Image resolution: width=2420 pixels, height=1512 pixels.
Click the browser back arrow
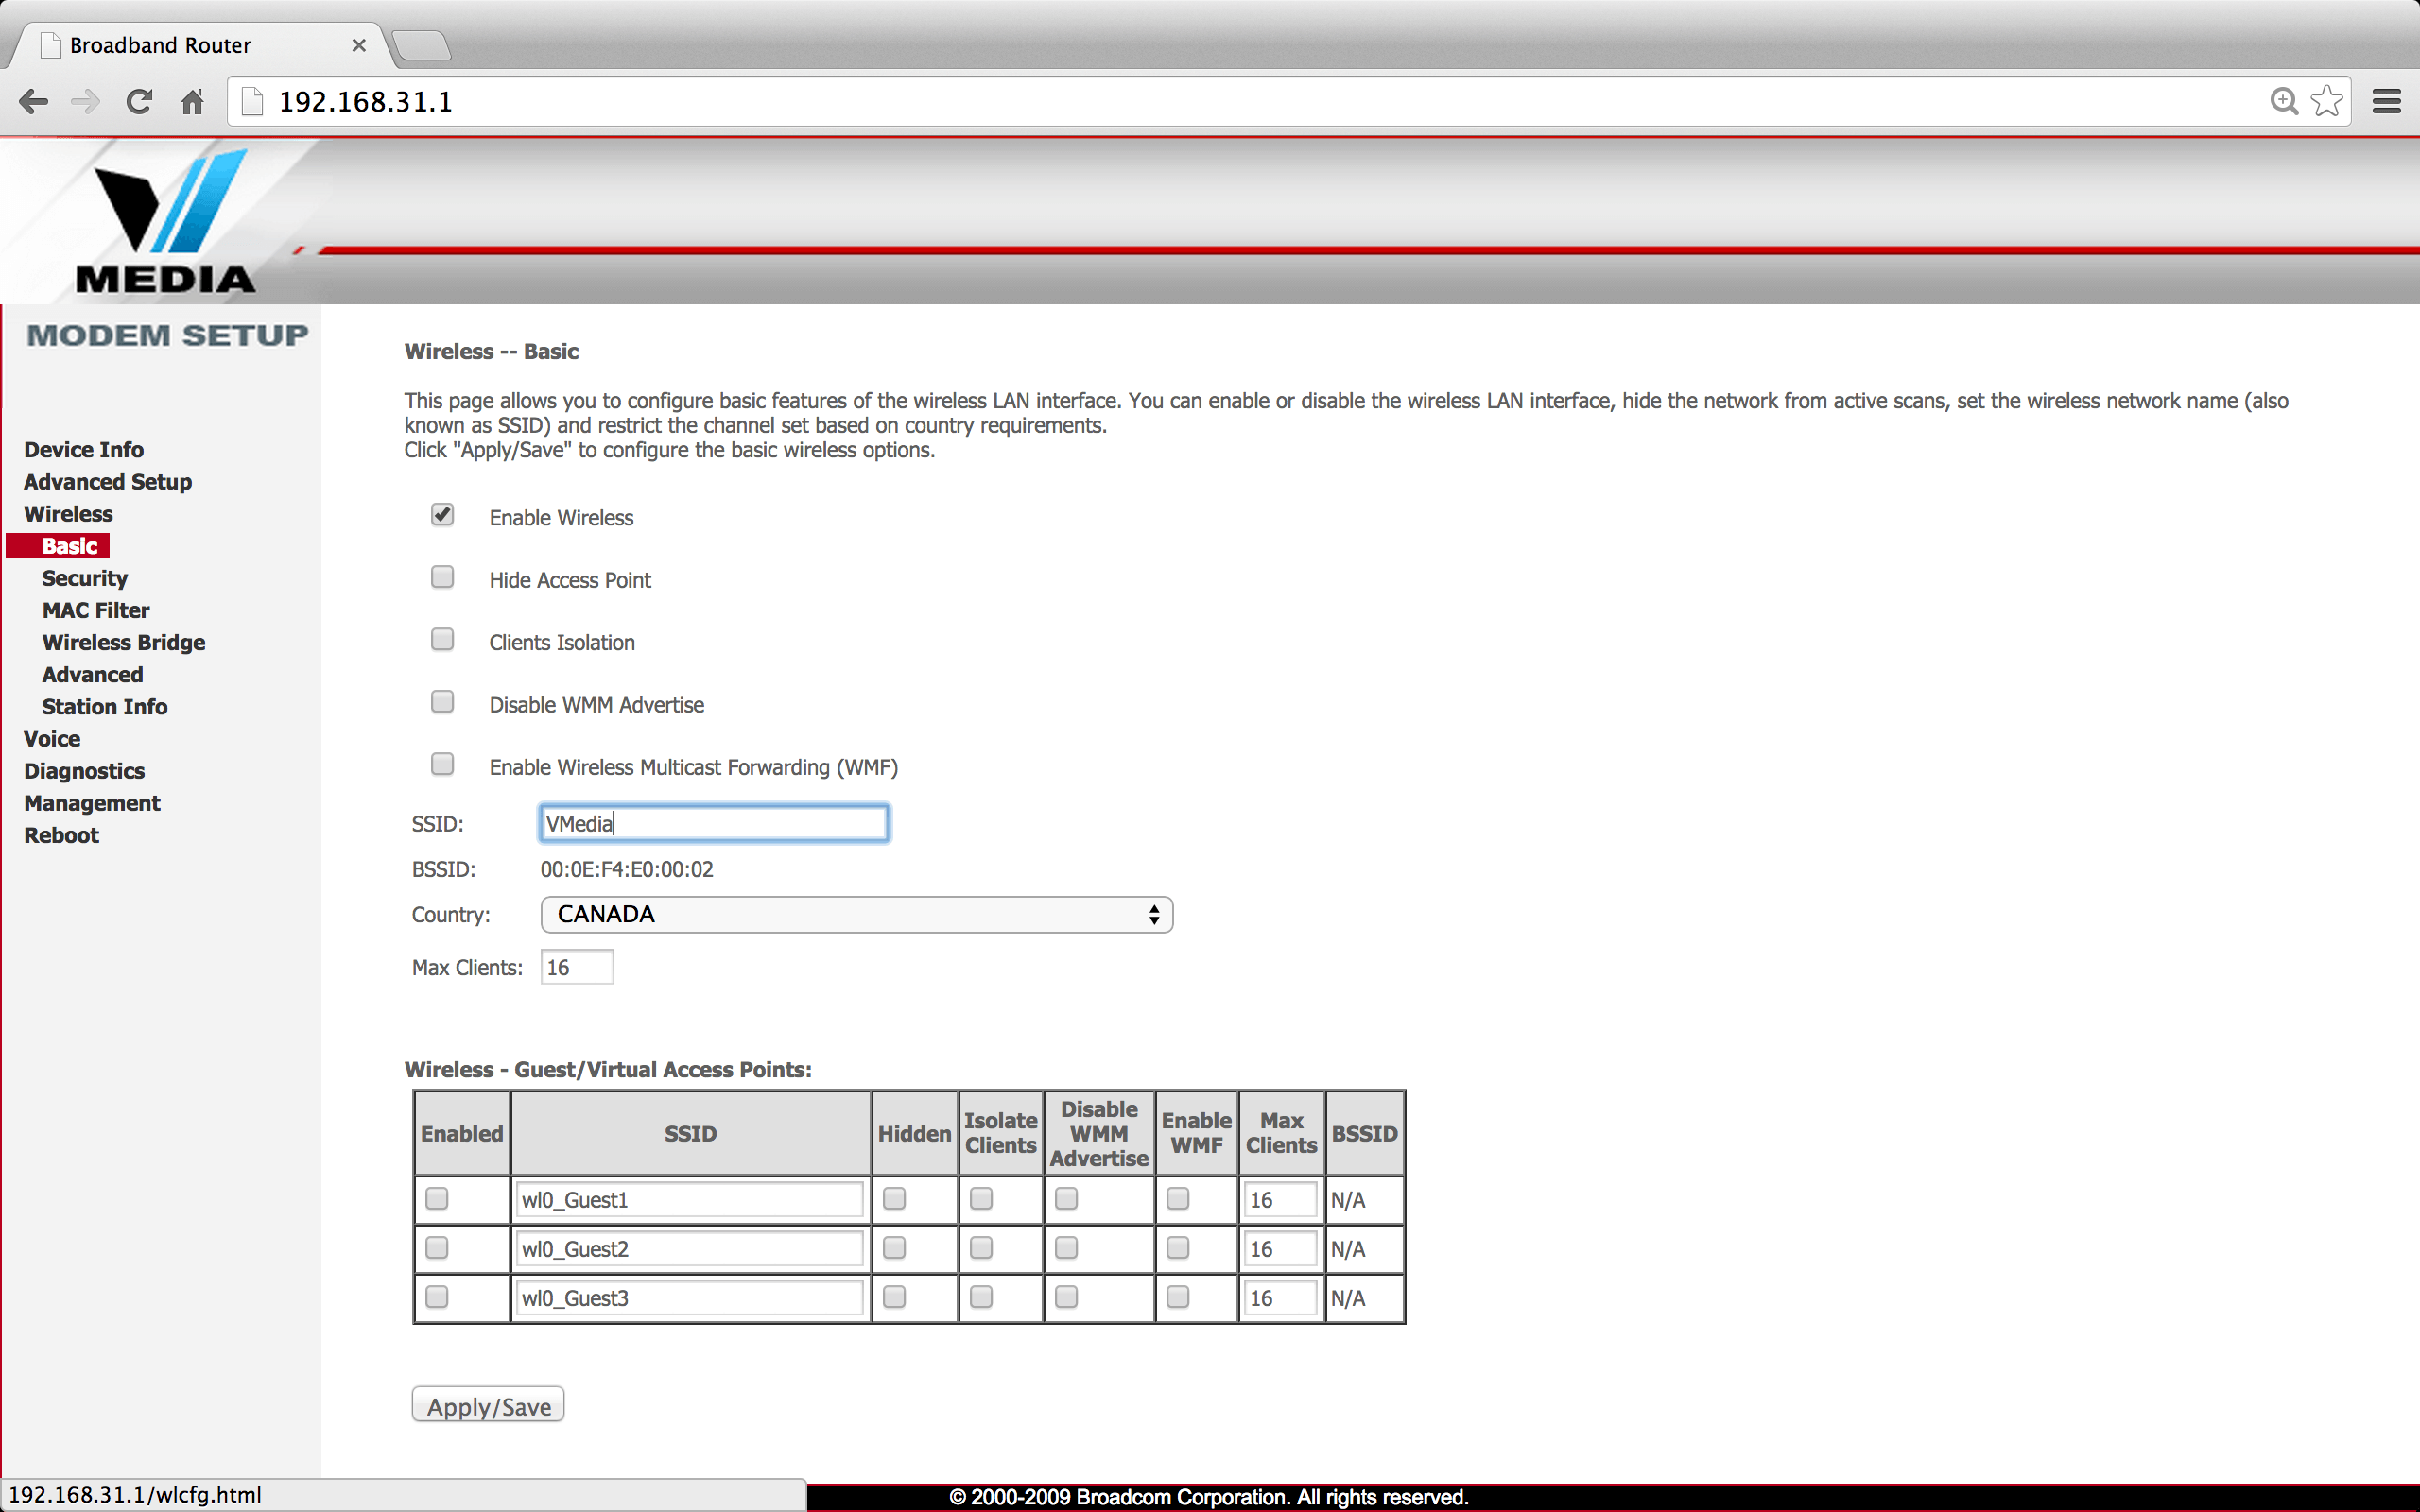pyautogui.click(x=34, y=101)
